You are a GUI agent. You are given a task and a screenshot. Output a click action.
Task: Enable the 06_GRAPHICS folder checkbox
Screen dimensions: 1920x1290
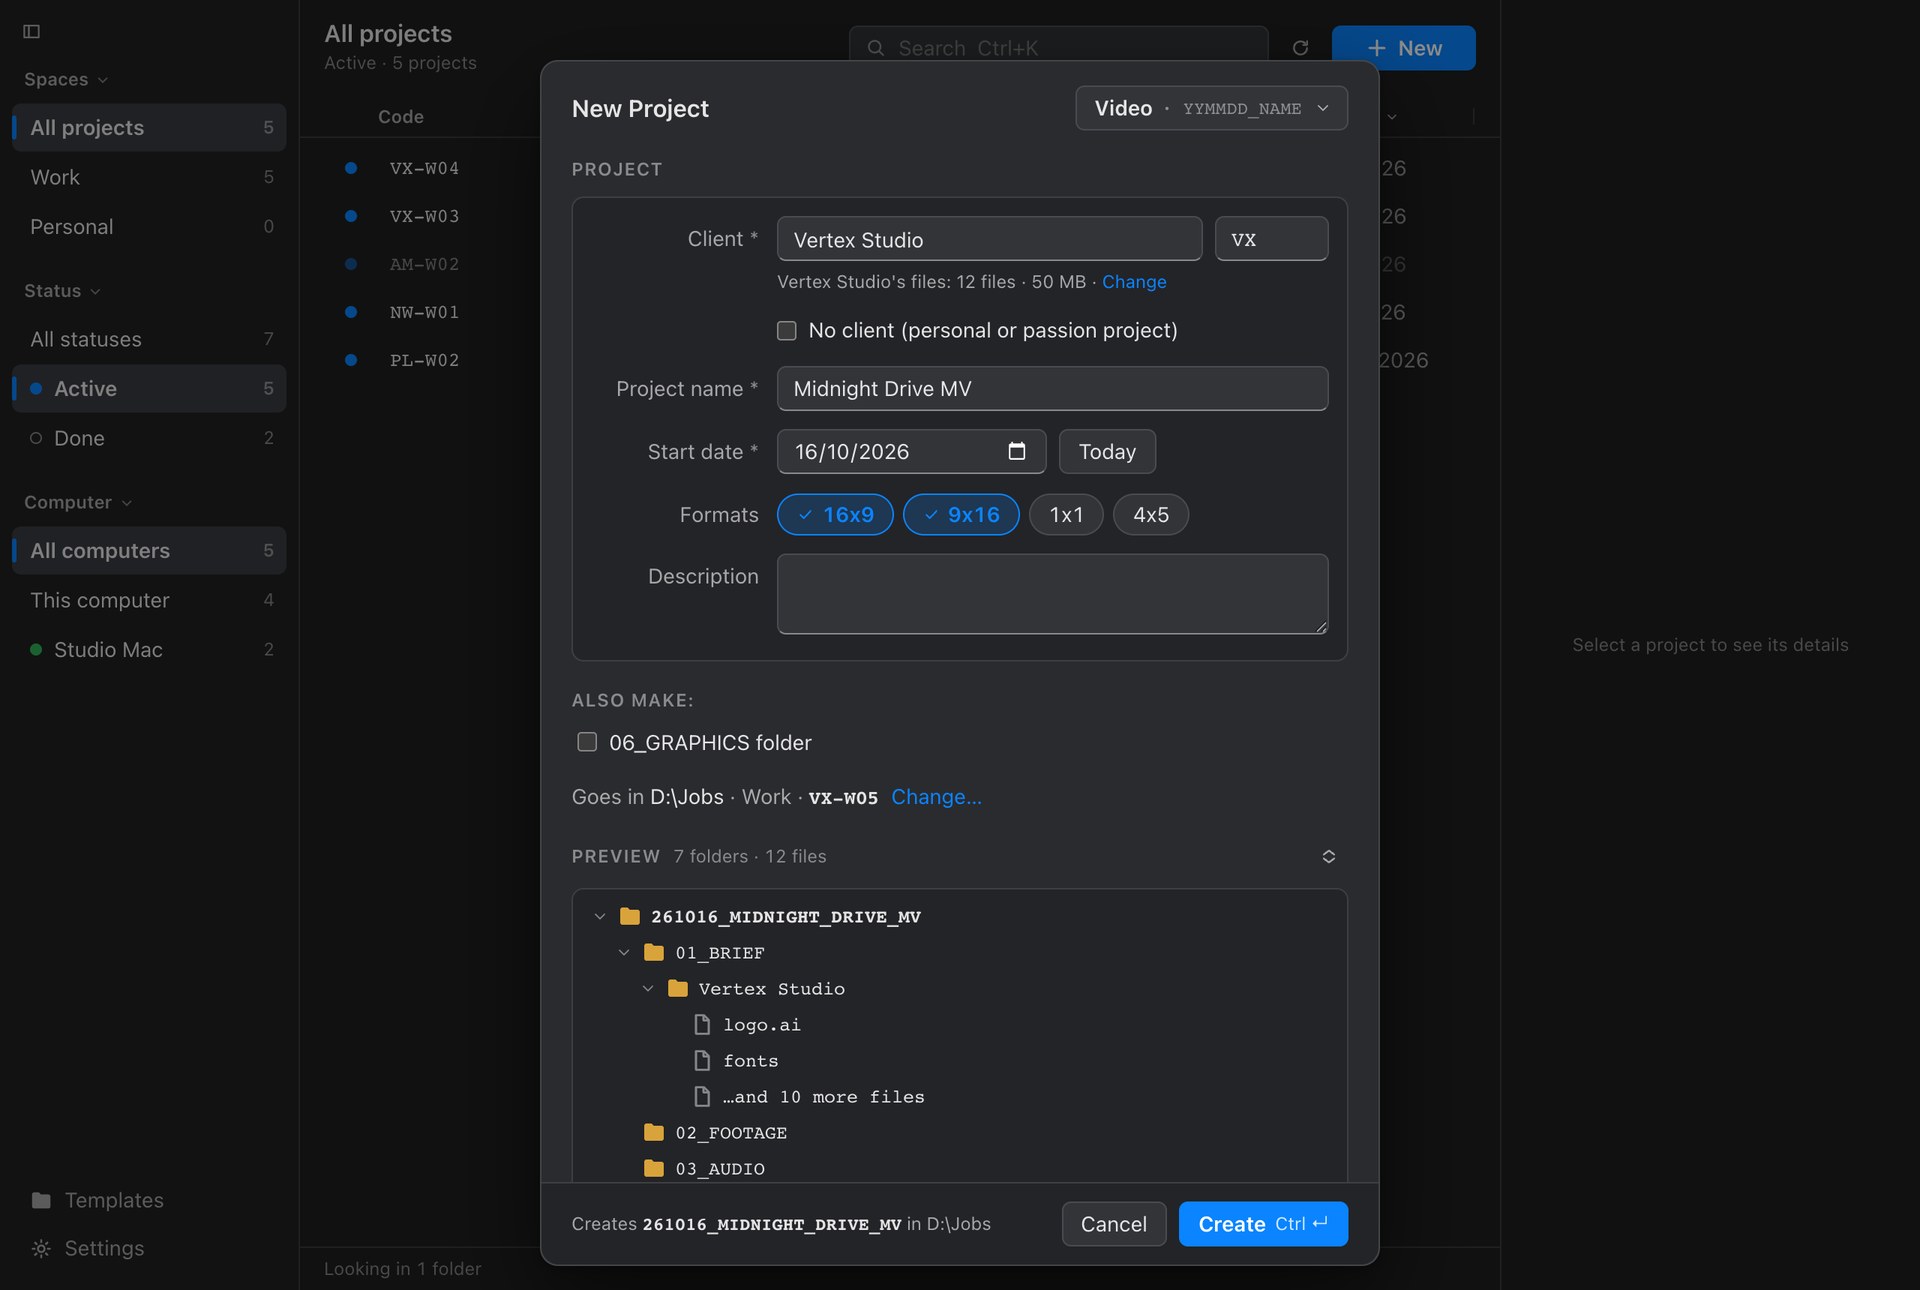[587, 742]
